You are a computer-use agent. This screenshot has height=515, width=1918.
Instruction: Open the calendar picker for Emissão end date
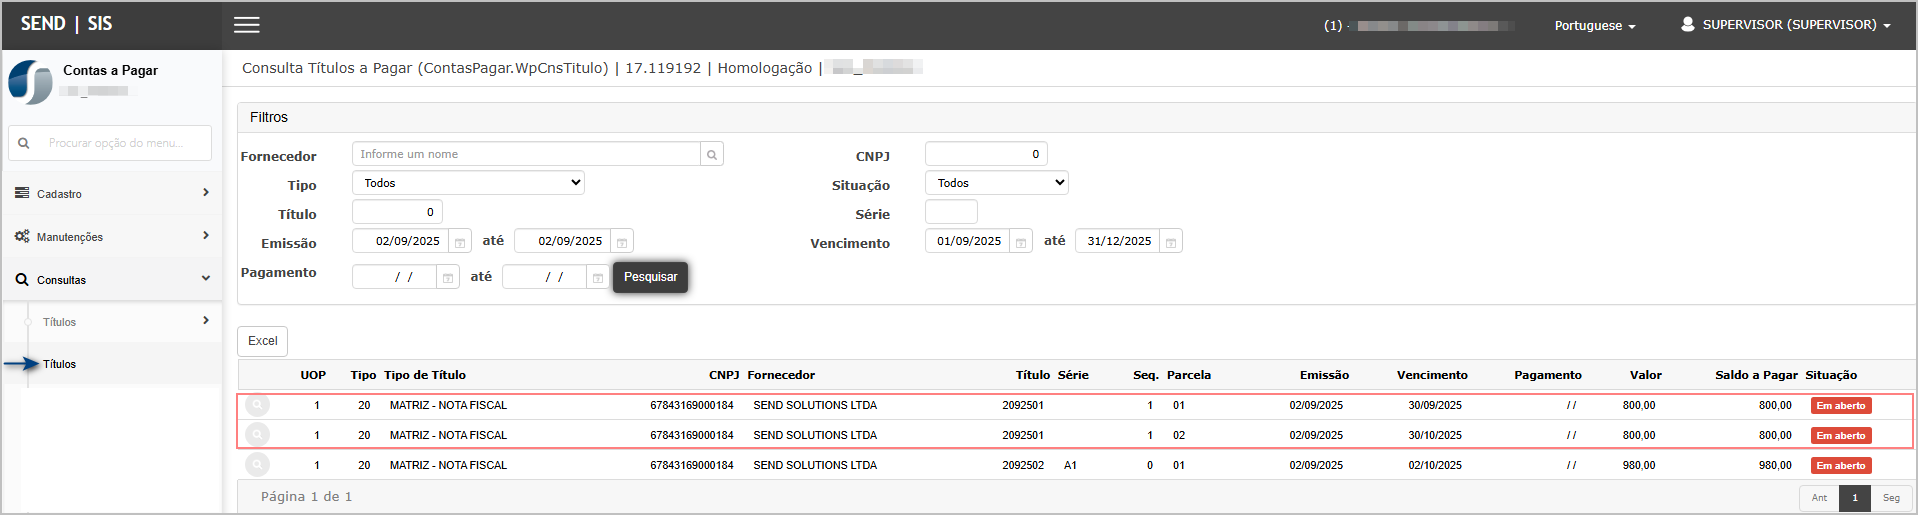(622, 242)
